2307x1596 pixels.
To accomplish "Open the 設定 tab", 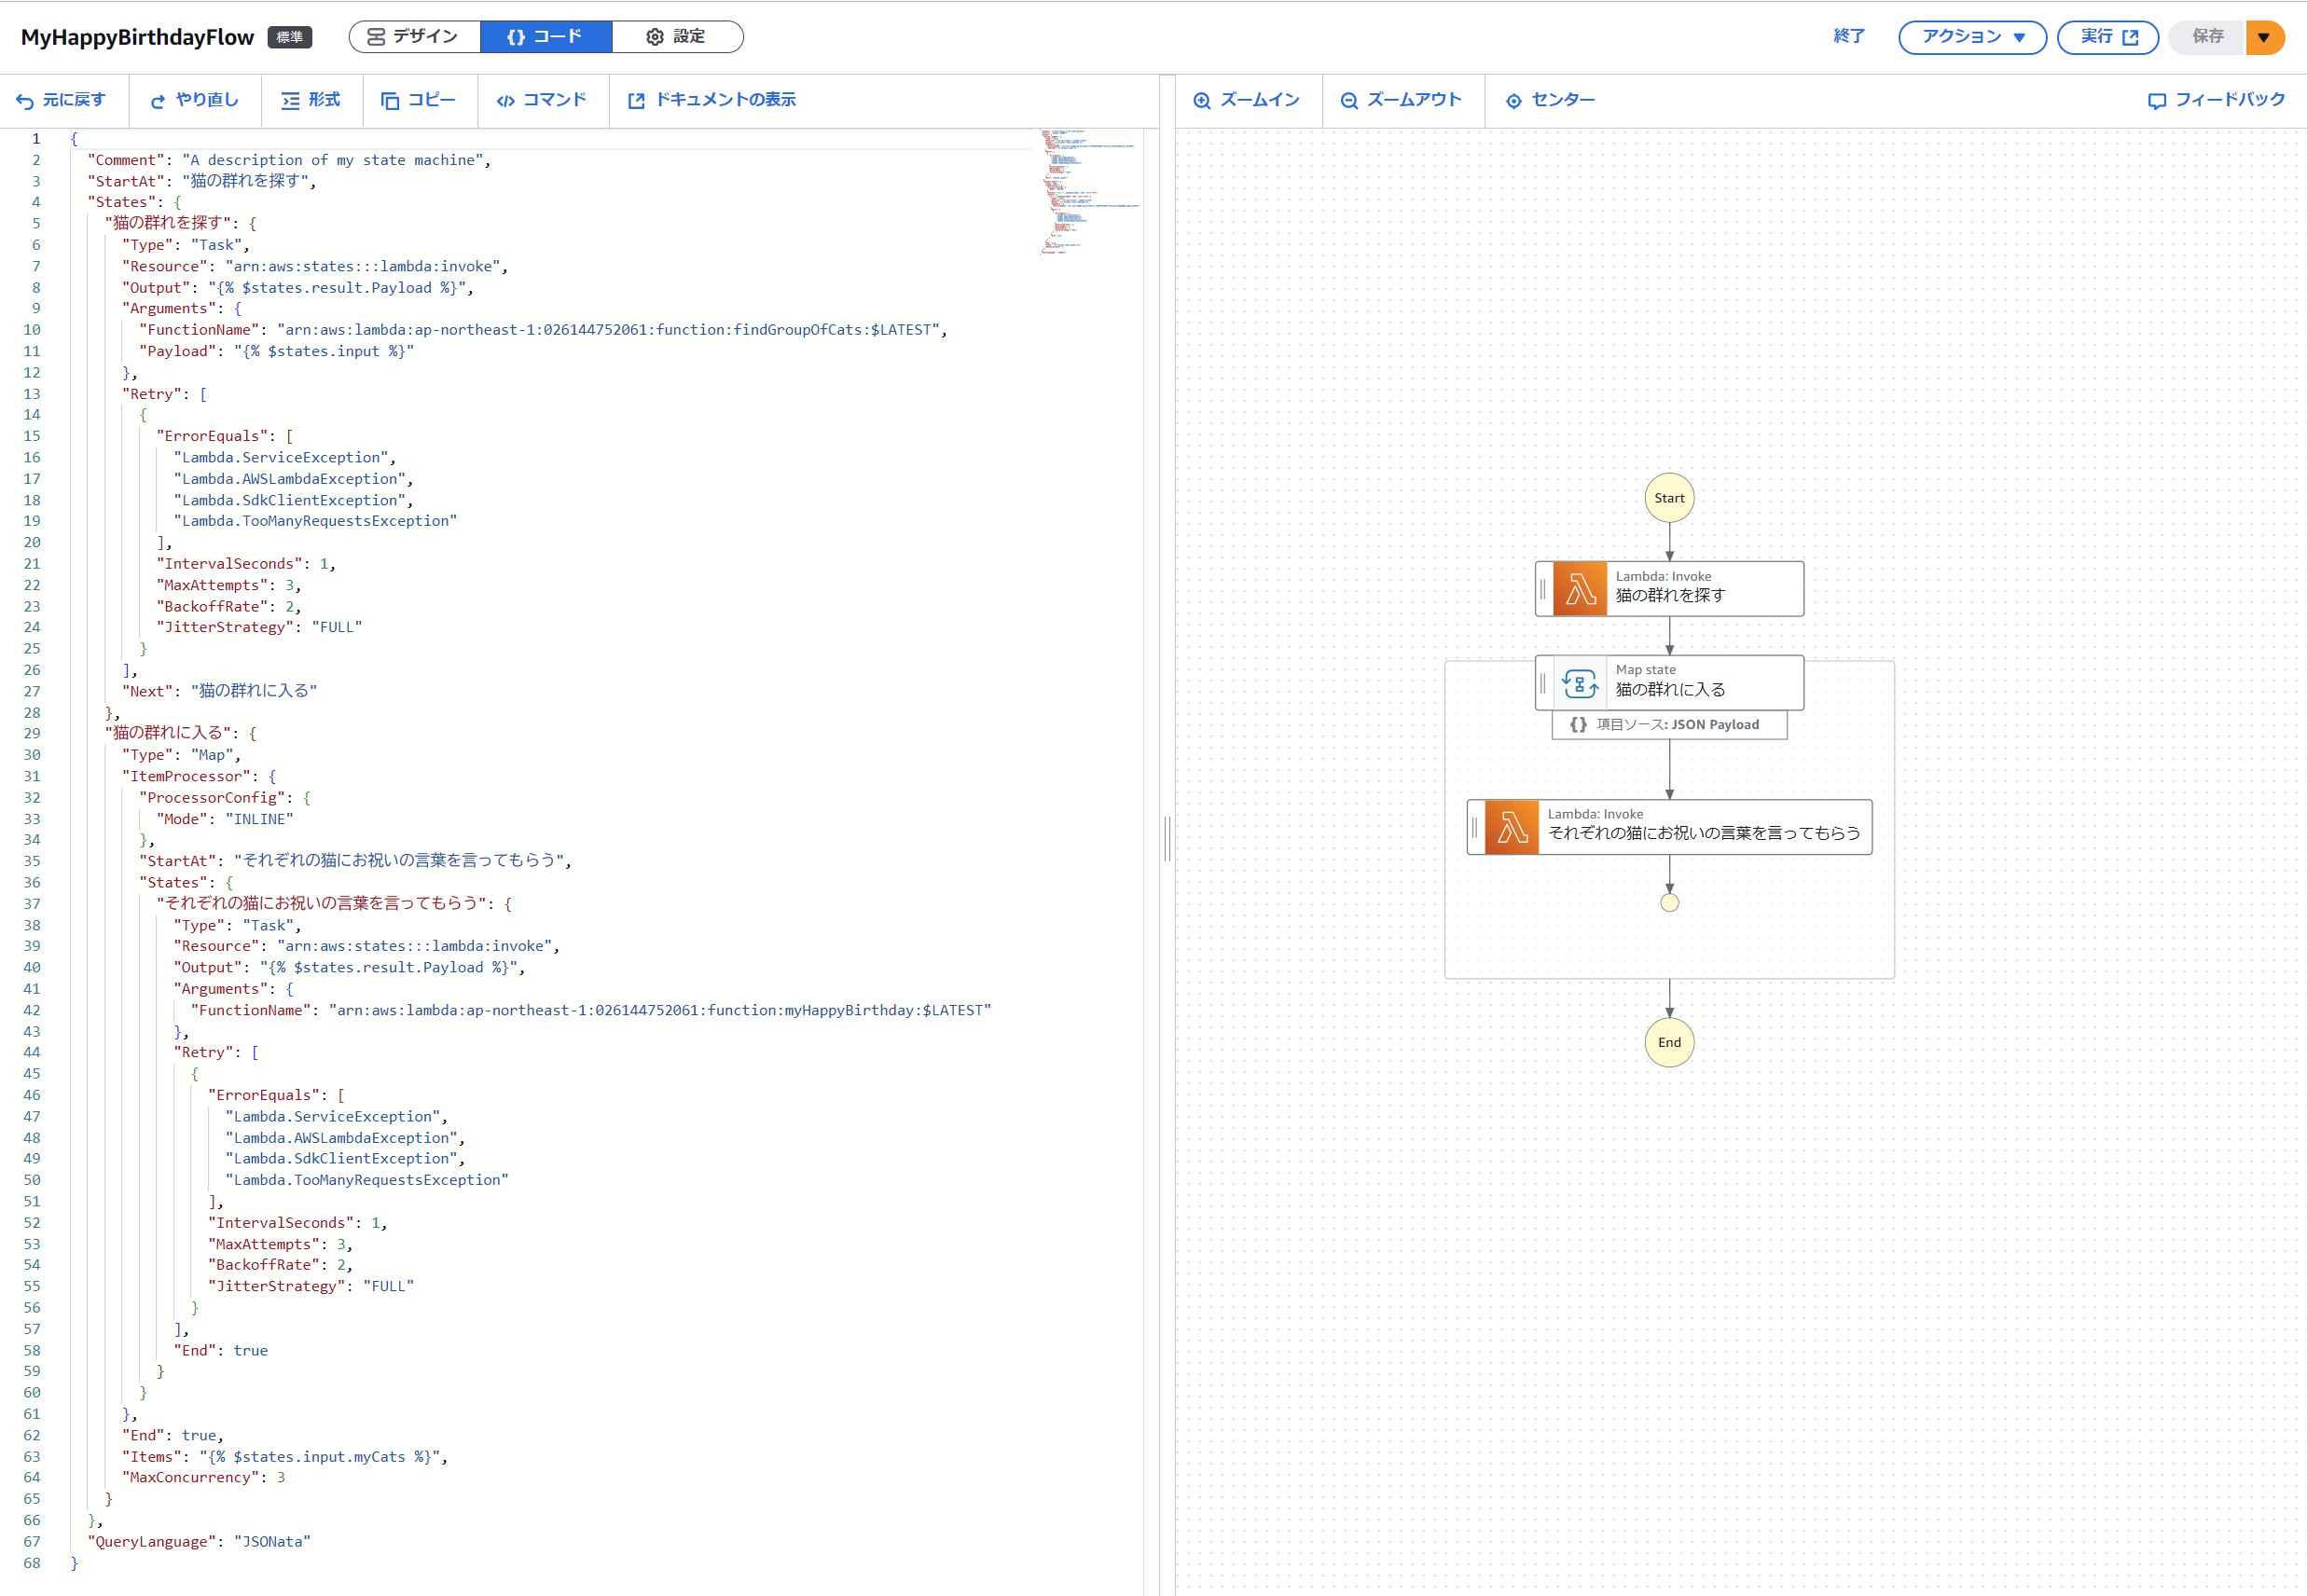I will (x=677, y=37).
